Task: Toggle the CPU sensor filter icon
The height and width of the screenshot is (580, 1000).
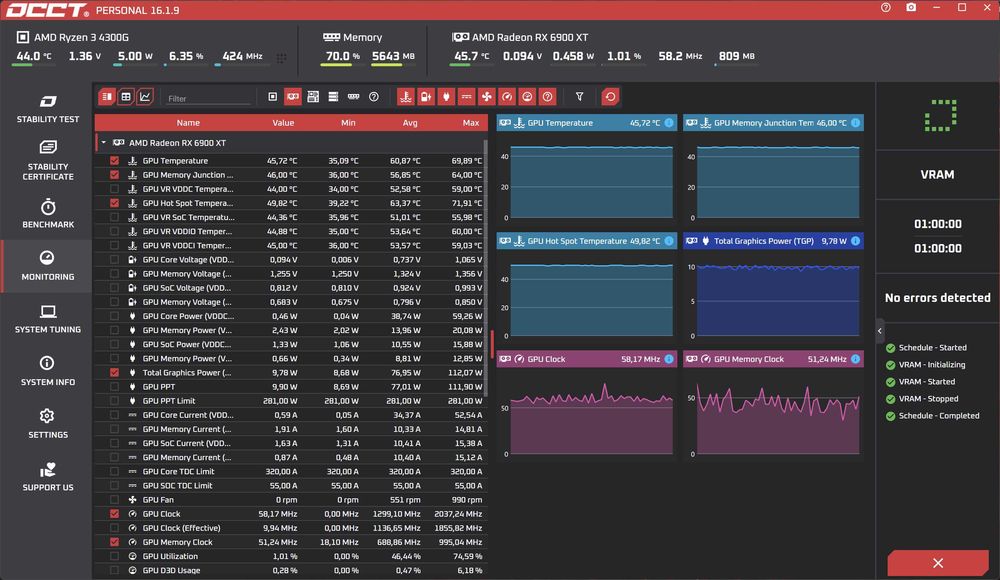Action: click(272, 97)
